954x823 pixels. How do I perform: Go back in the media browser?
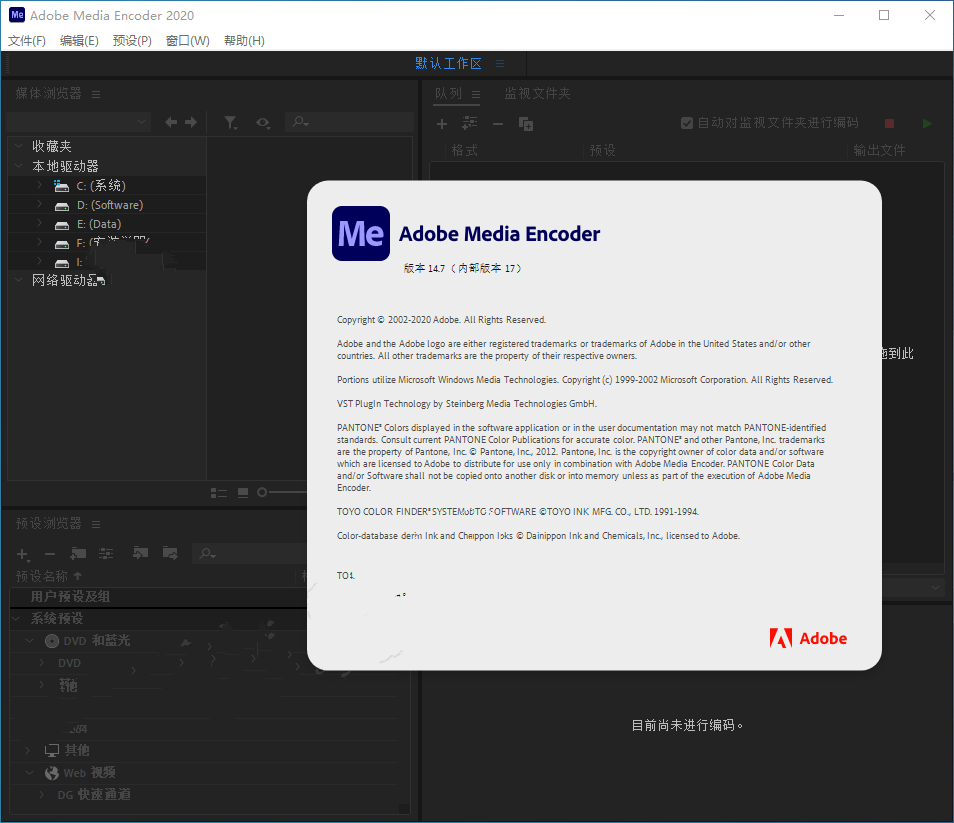[x=171, y=122]
